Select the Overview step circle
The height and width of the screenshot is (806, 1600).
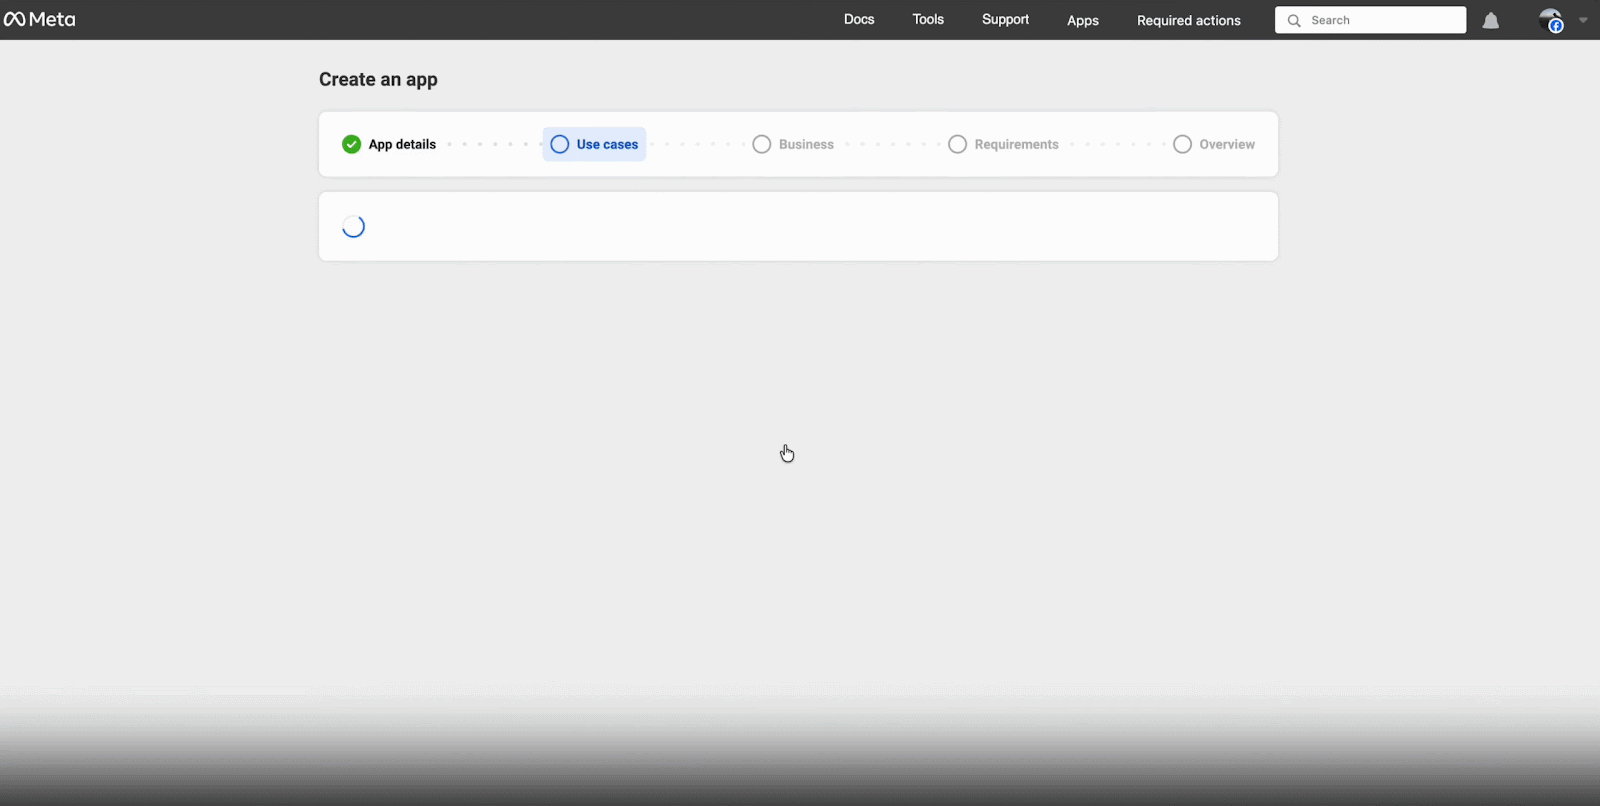(x=1182, y=144)
